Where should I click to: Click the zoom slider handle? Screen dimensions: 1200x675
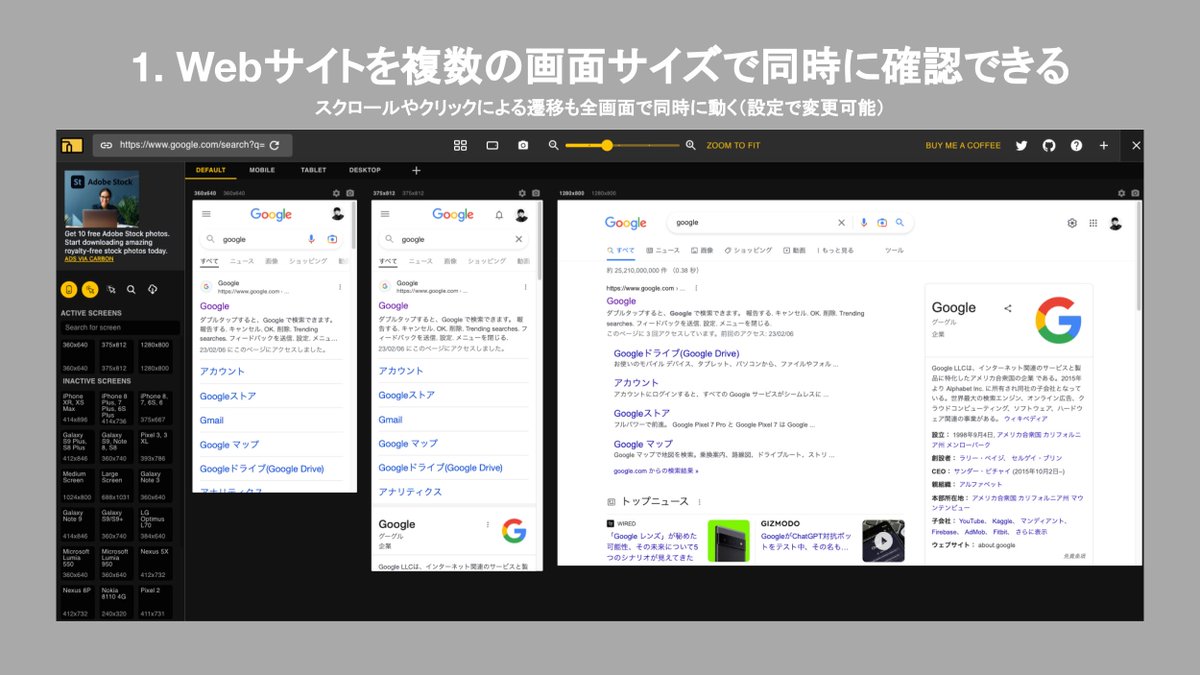[x=606, y=145]
